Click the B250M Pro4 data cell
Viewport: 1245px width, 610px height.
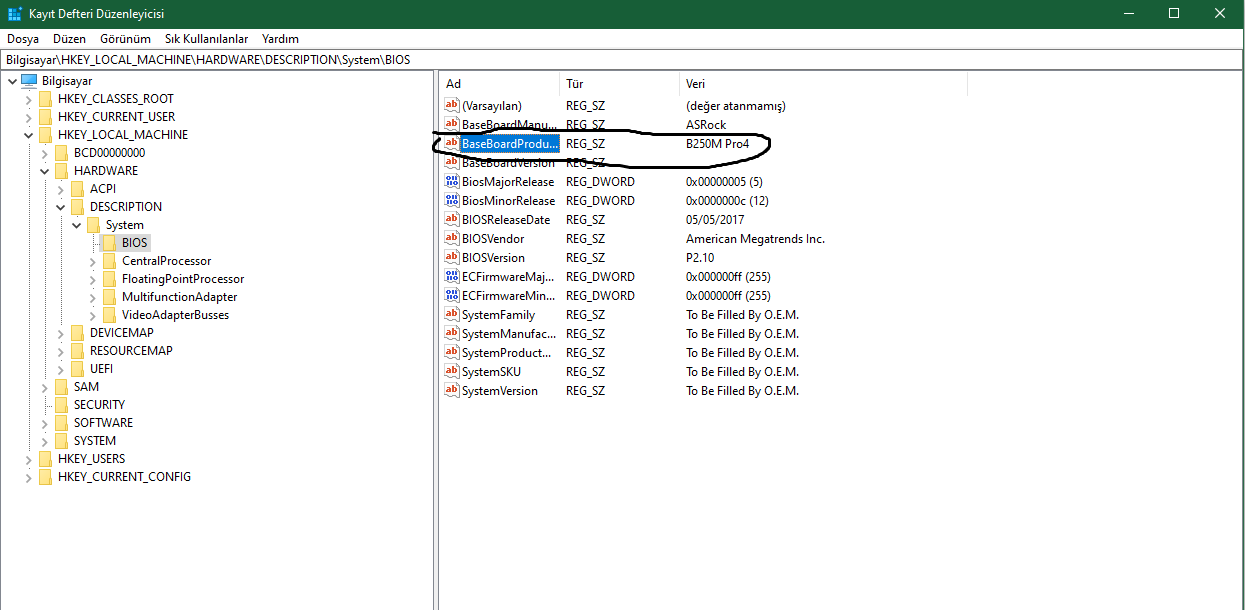coord(717,144)
